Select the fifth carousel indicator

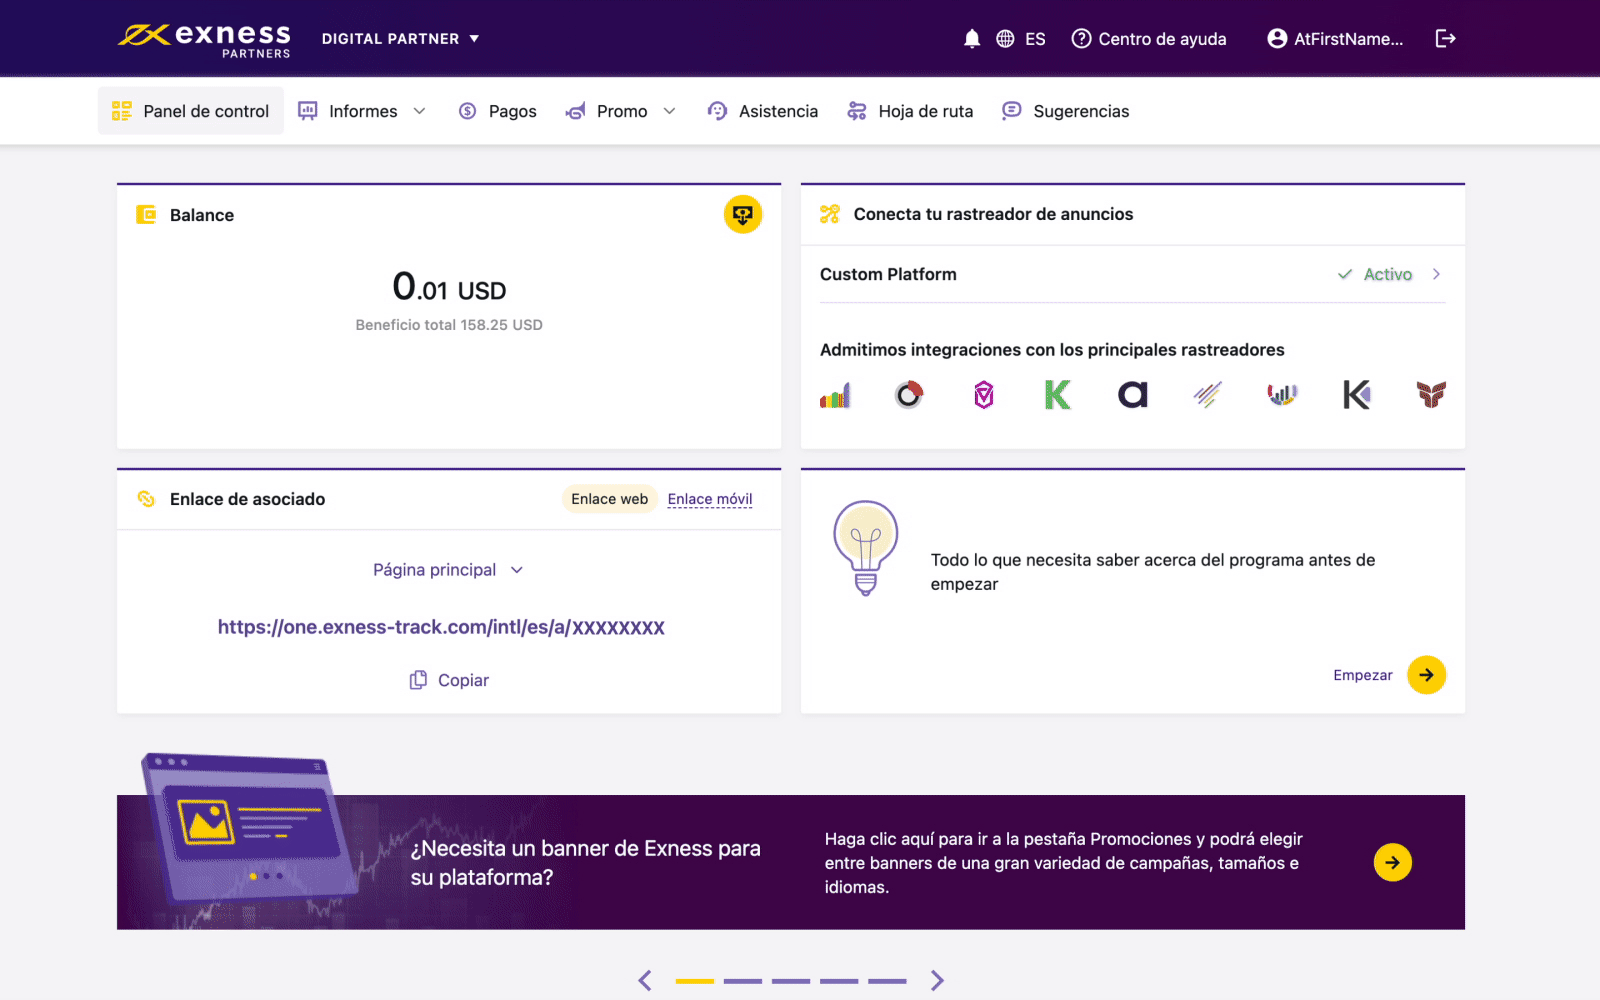tap(887, 981)
